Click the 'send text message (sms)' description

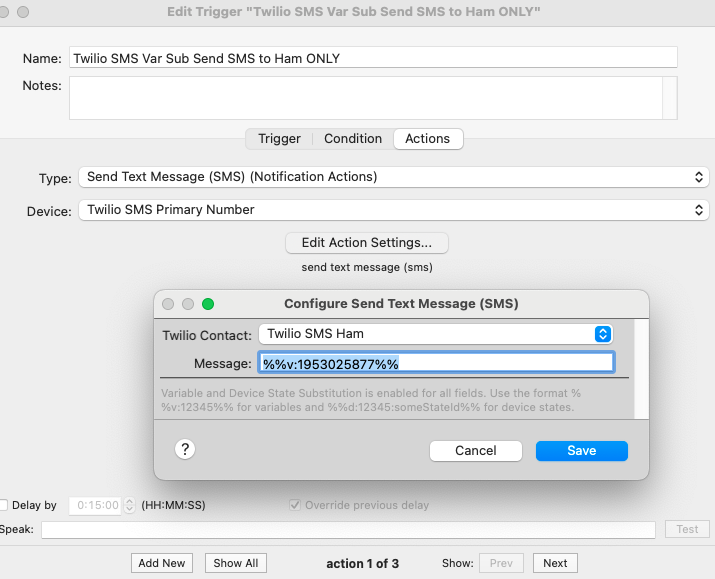(x=367, y=267)
